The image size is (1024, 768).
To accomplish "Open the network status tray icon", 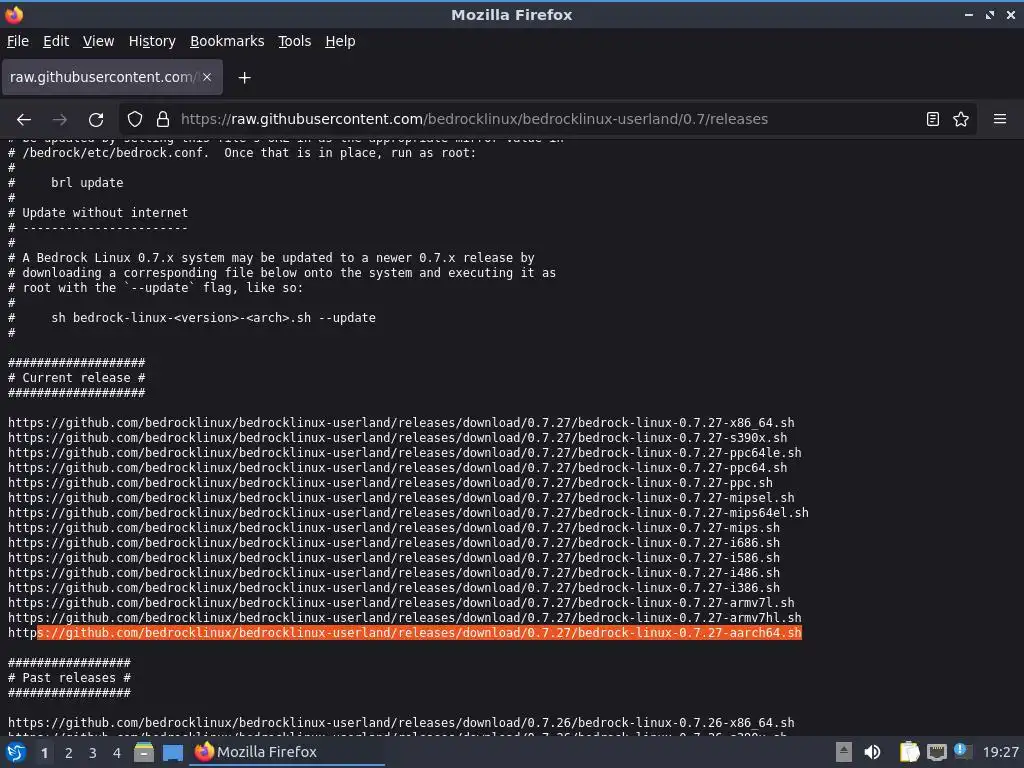I will coord(936,752).
